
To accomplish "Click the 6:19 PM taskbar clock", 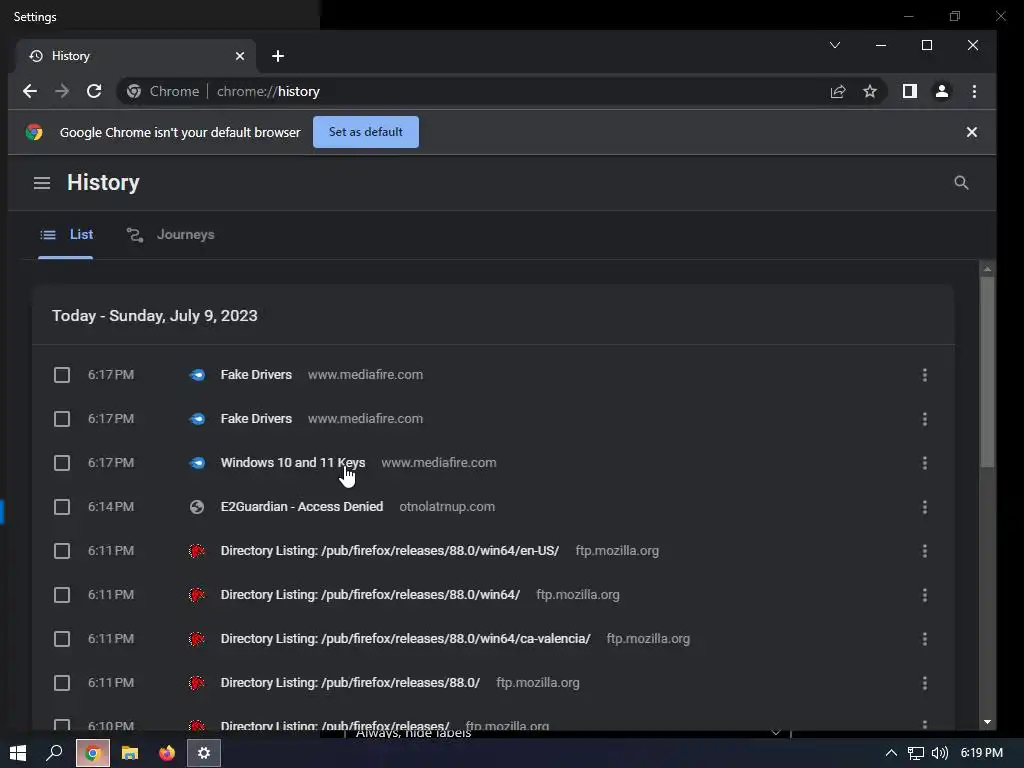I will (x=982, y=753).
